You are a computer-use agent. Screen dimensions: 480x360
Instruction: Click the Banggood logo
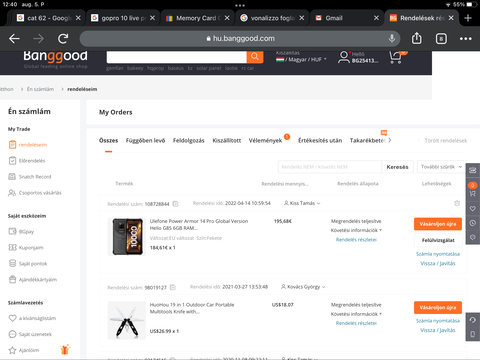pyautogui.click(x=55, y=57)
